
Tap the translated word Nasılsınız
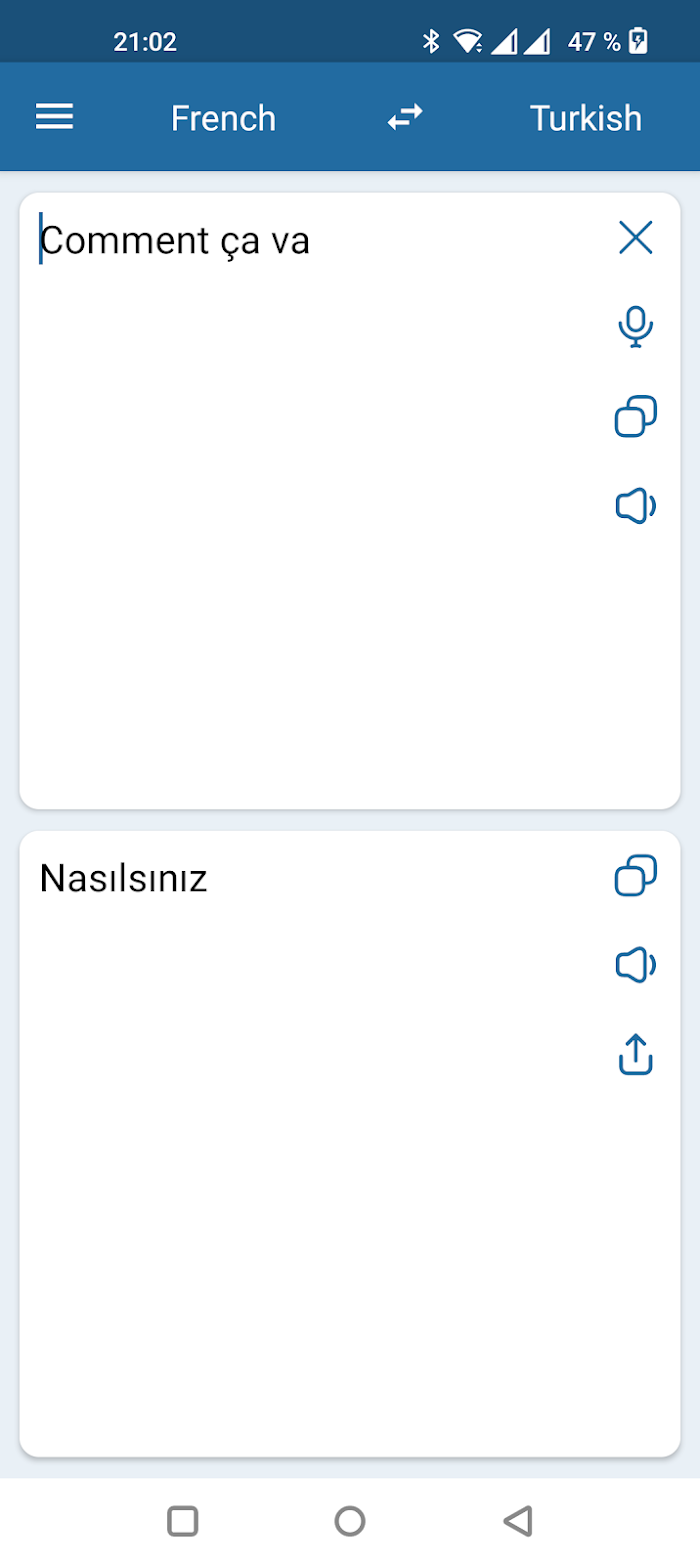pos(123,879)
